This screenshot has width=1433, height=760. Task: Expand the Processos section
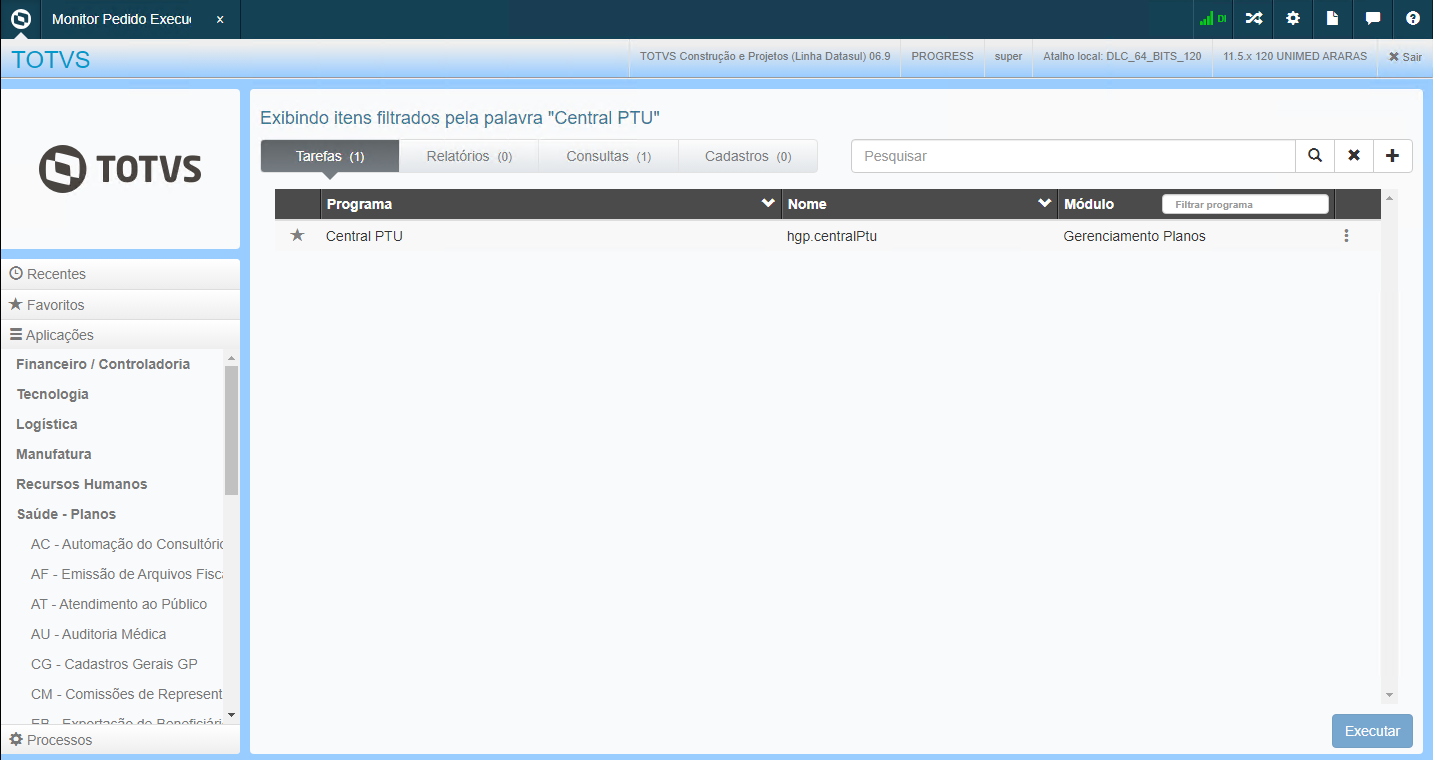[x=121, y=740]
